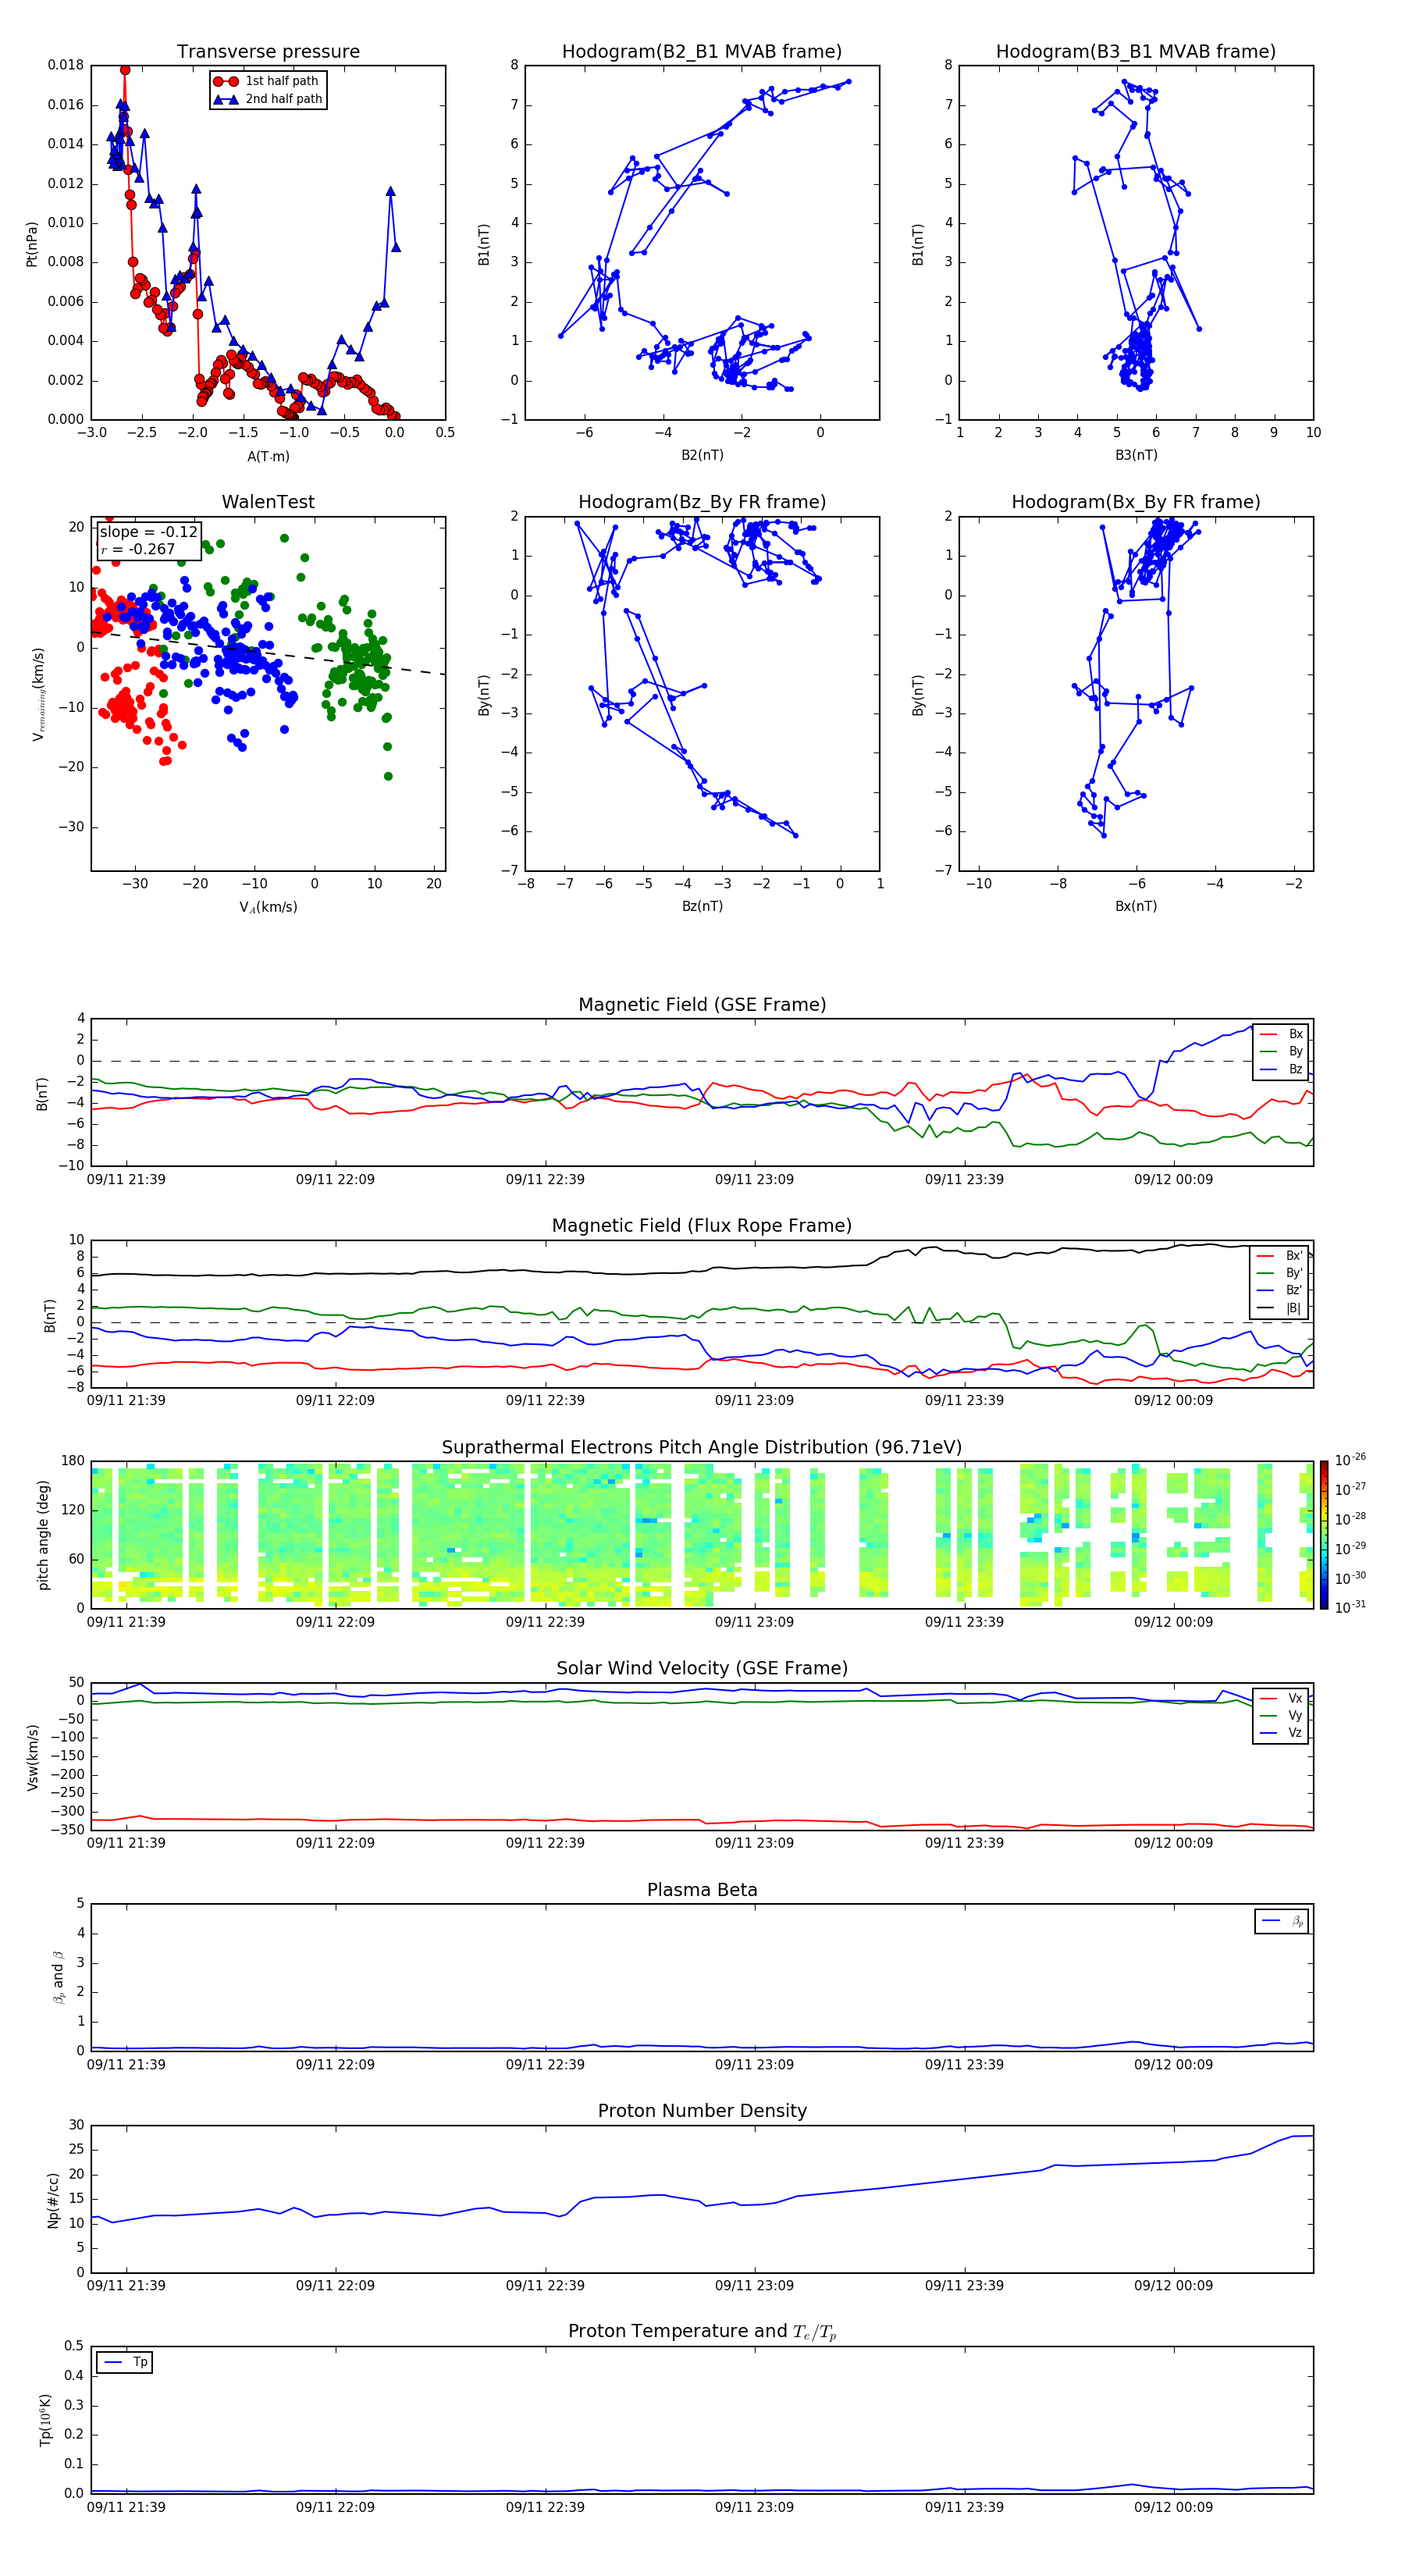1405x2576 pixels.
Task: Click the -350 tick on the solar wind velocity axis
Action: (x=66, y=1830)
